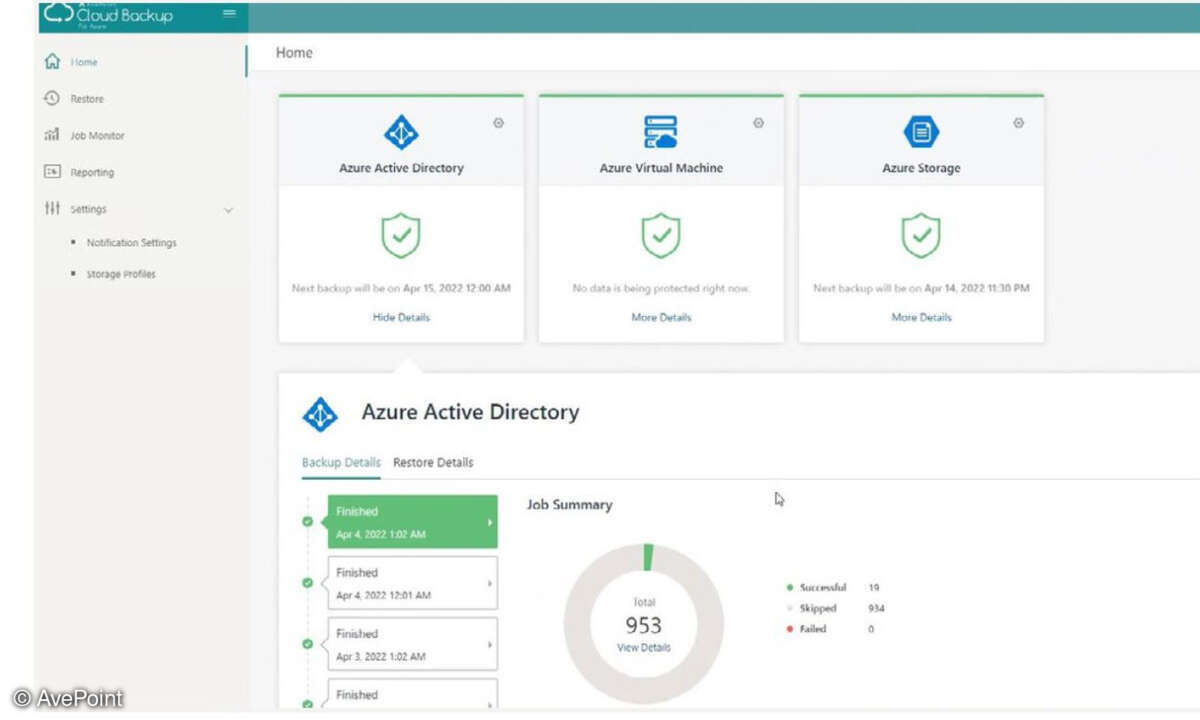The image size is (1200, 720).
Task: Click the Azure Virtual Machine card icon
Action: pos(661,132)
